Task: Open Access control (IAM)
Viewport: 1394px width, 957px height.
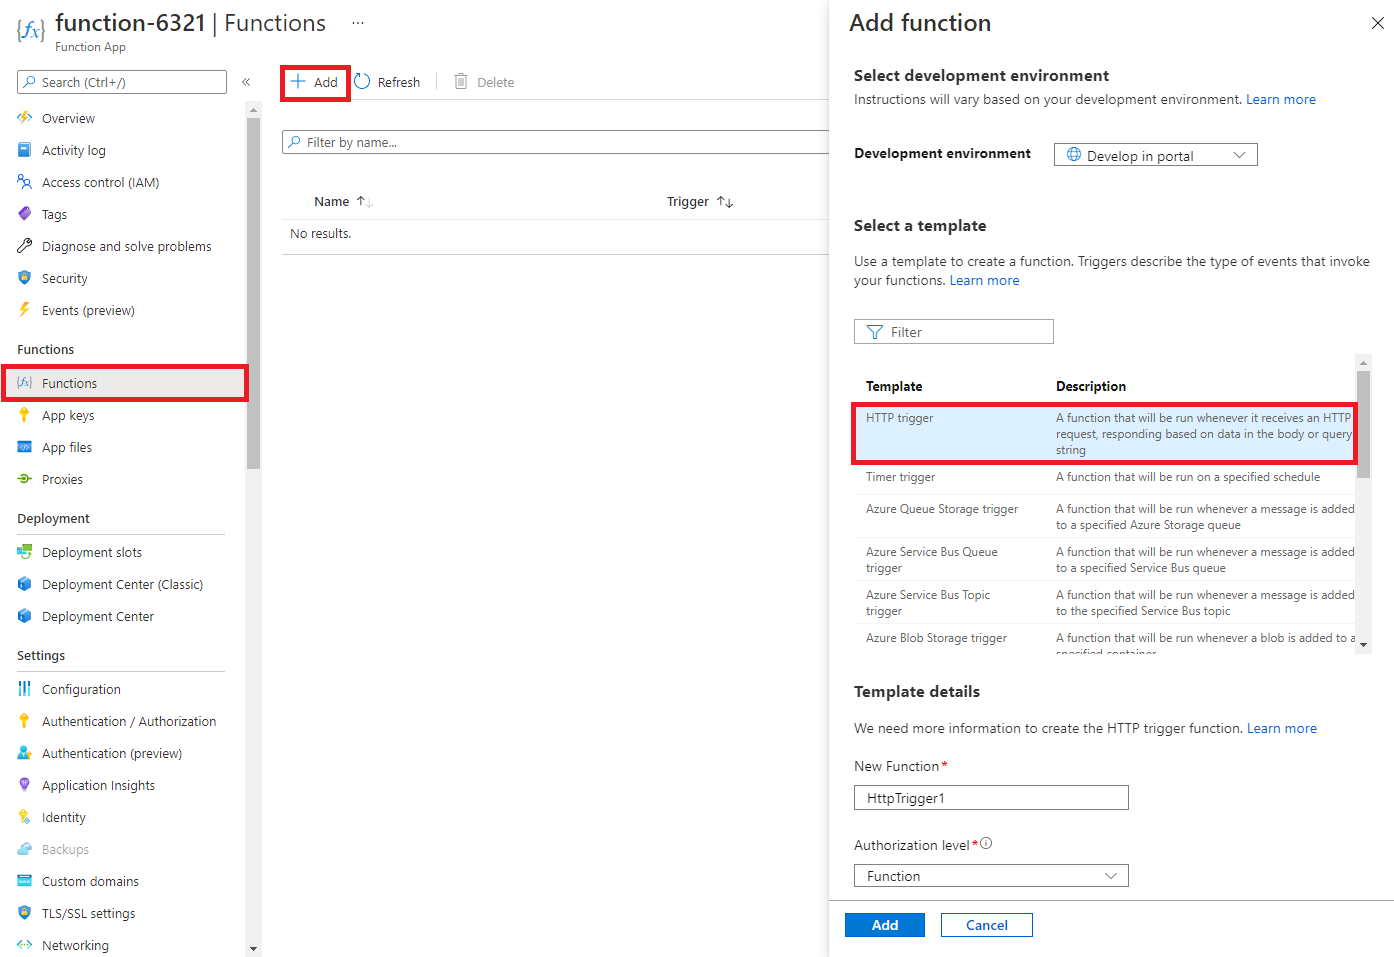Action: [x=99, y=181]
